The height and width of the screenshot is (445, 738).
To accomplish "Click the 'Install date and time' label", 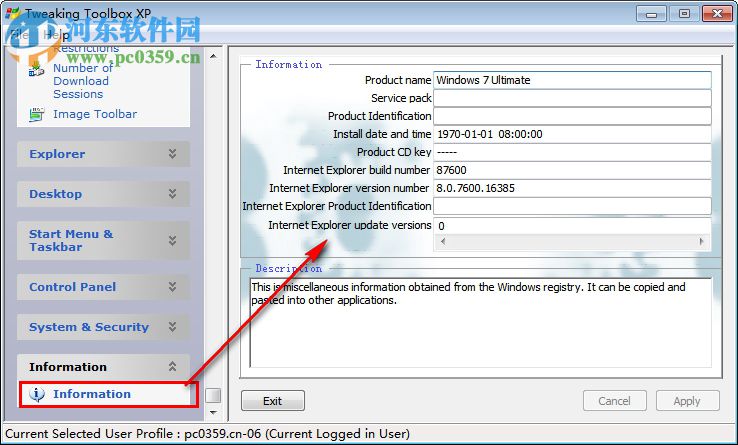I will pyautogui.click(x=382, y=134).
